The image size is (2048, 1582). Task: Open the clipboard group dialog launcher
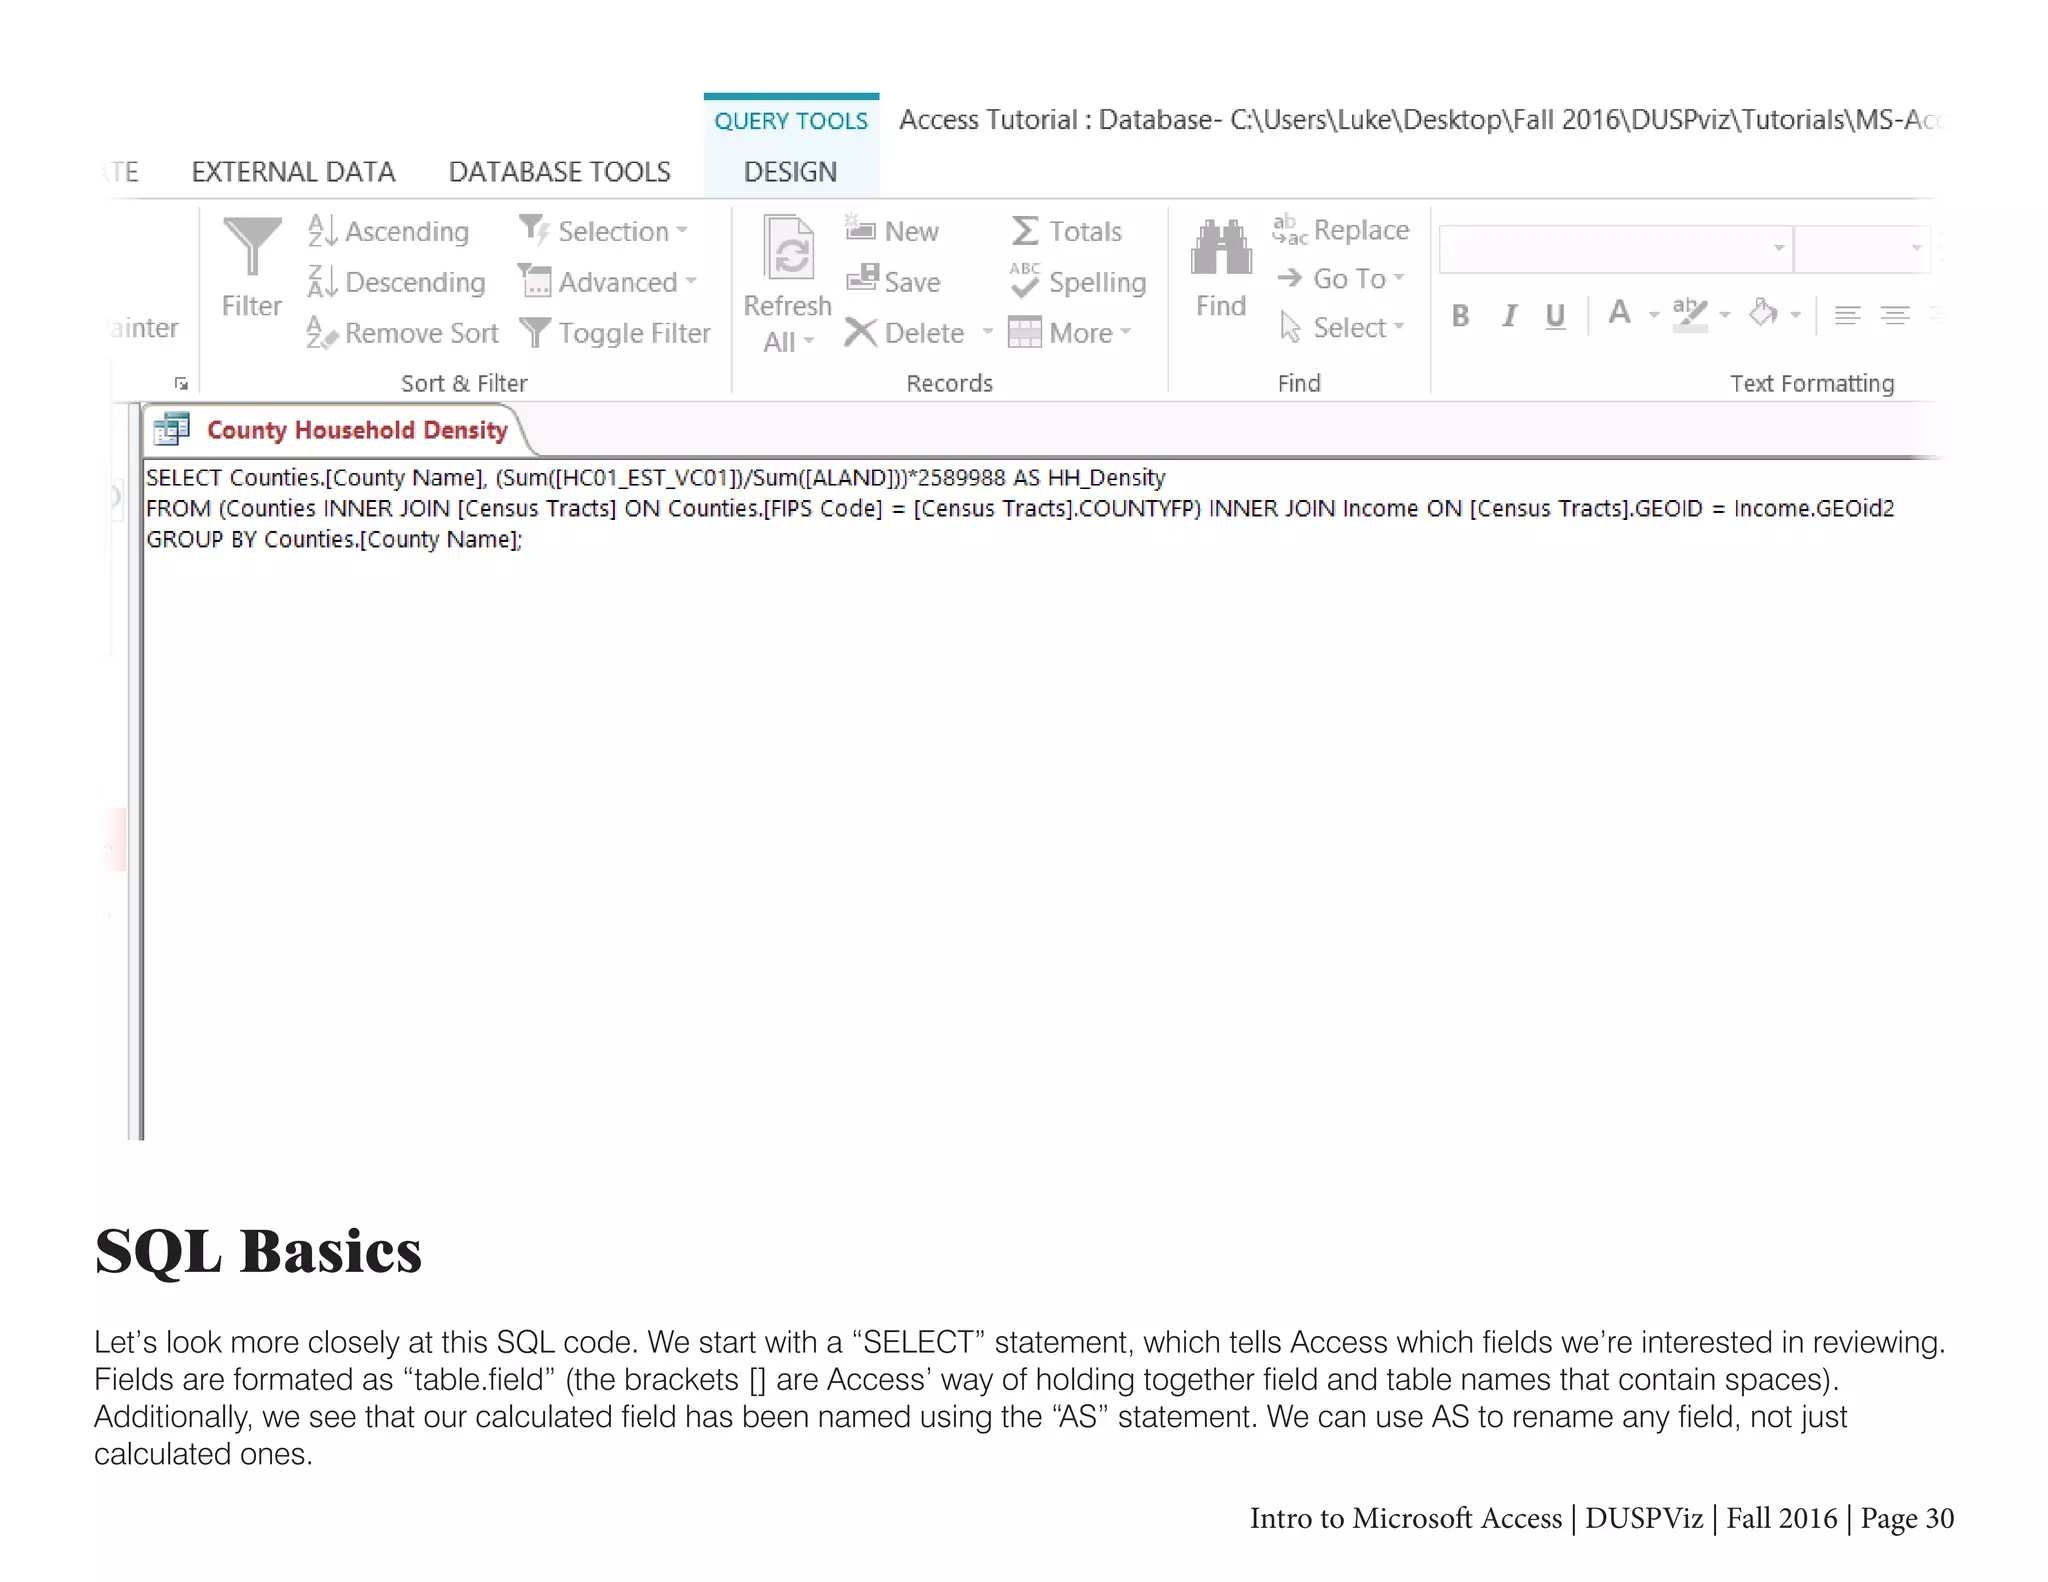tap(181, 383)
